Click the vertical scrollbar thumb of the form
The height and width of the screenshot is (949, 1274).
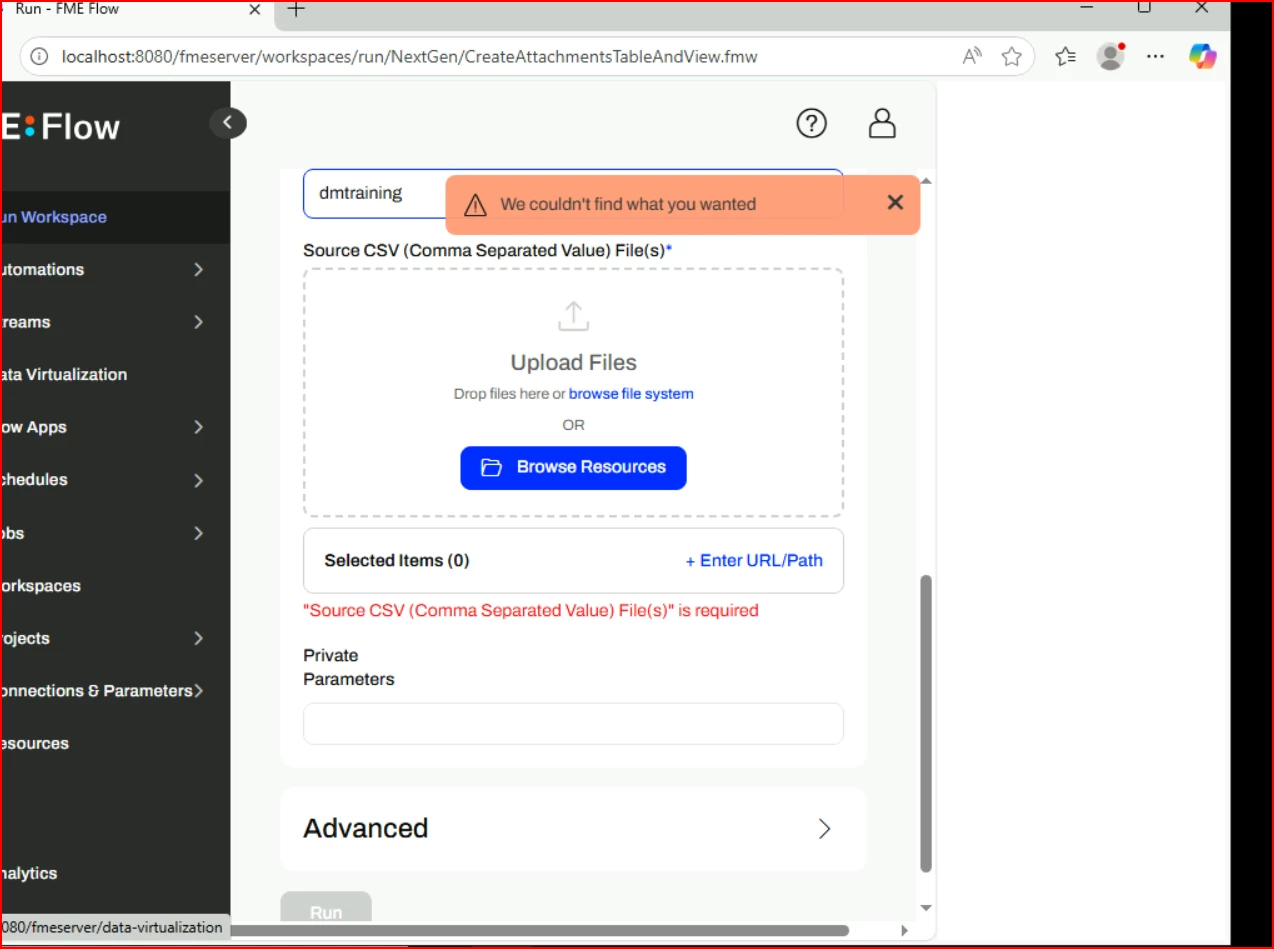[x=925, y=723]
